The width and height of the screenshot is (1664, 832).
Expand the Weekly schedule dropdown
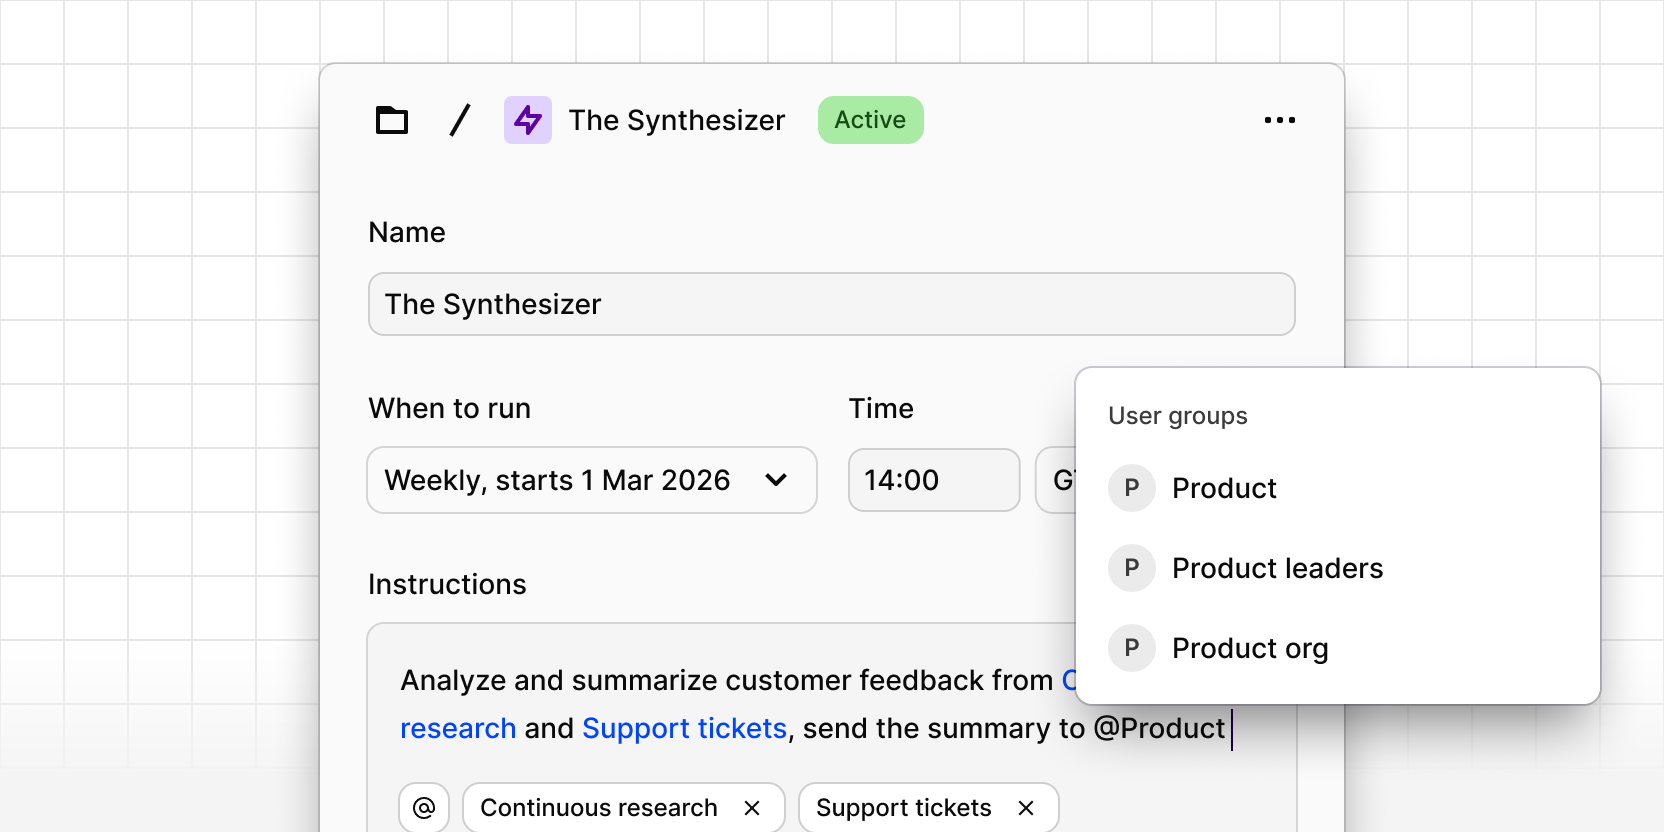[591, 480]
